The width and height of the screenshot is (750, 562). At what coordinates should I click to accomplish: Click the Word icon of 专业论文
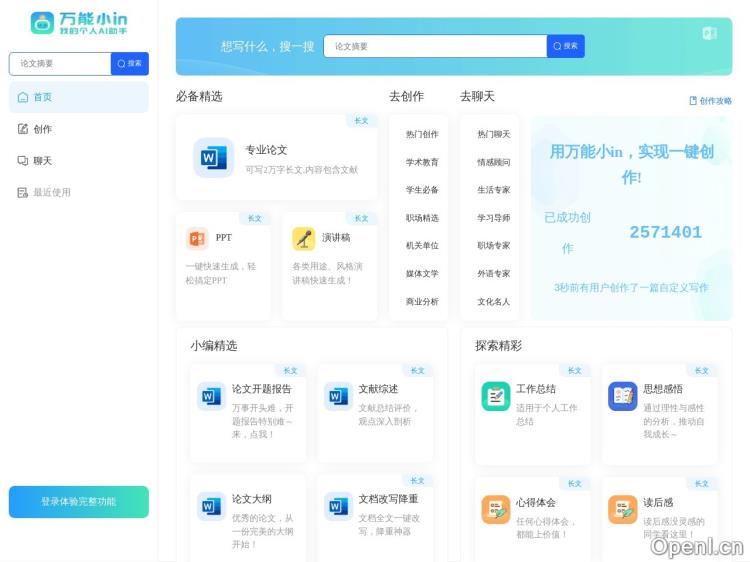click(x=213, y=157)
